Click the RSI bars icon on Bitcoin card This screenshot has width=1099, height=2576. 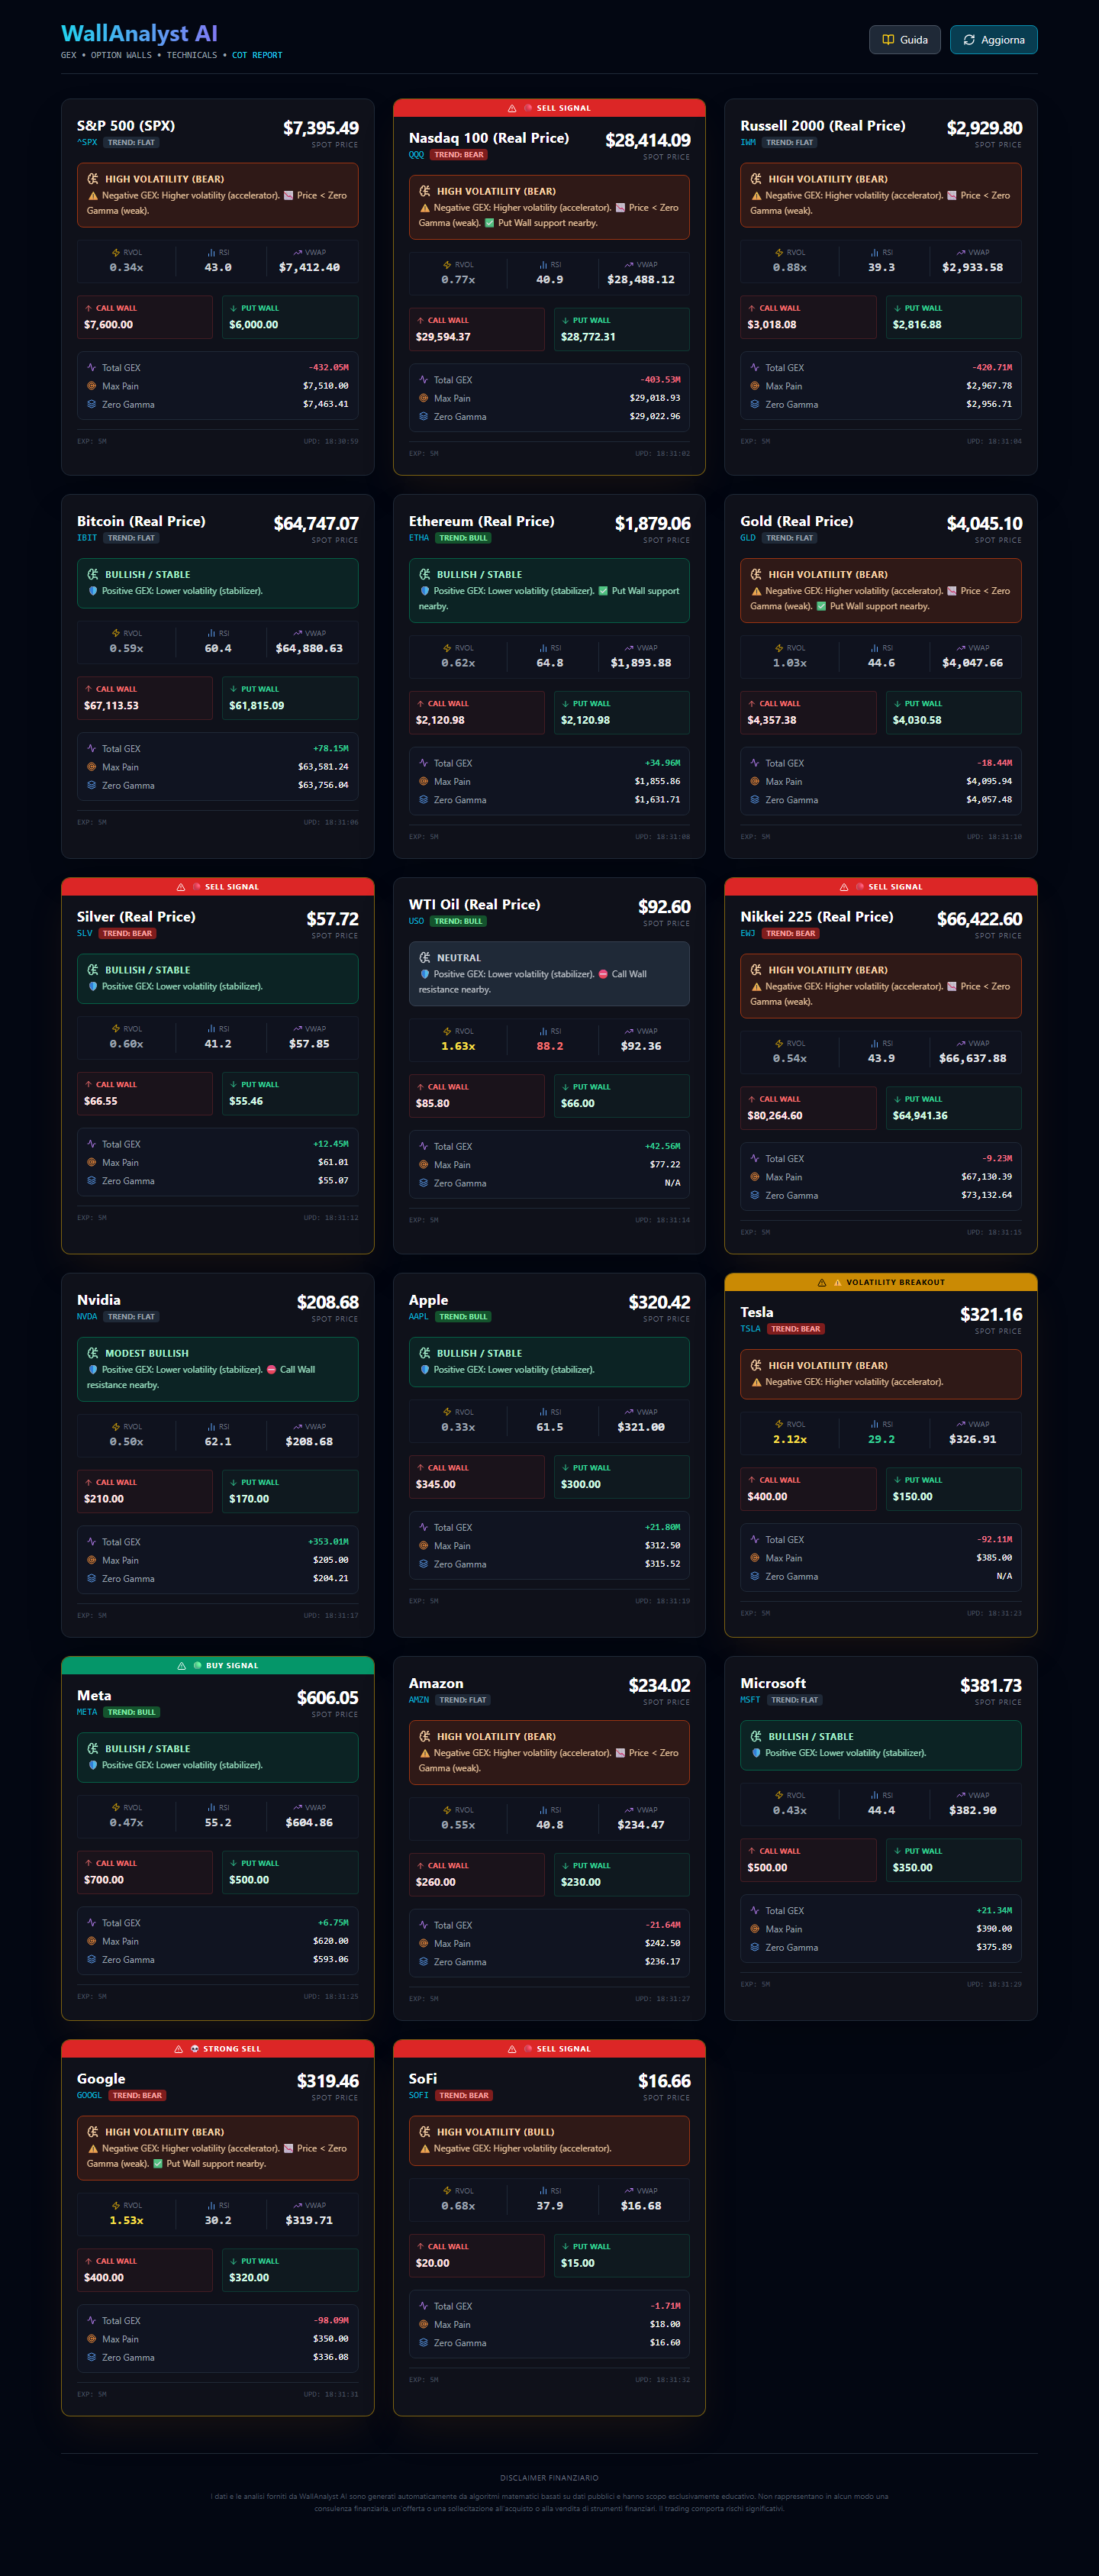coord(211,633)
